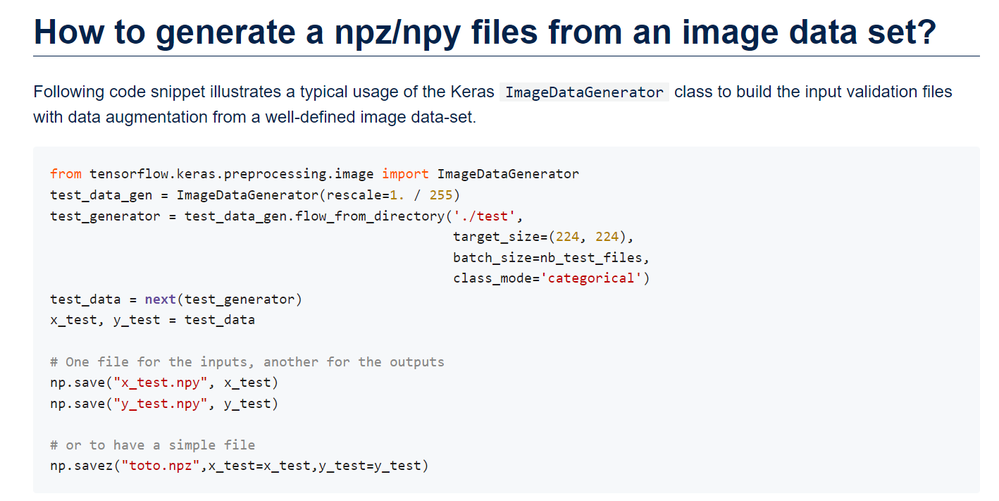The width and height of the screenshot is (999, 501).
Task: Click the 'test_generator = test_data_gen.flow_from_directory' line
Action: click(x=287, y=216)
